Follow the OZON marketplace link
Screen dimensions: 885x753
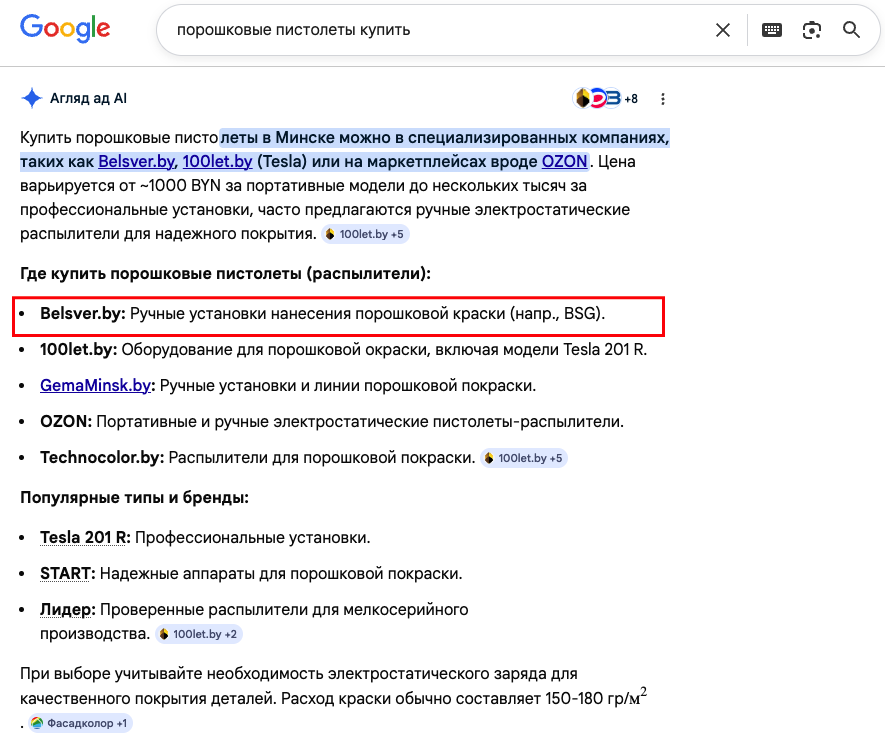tap(564, 160)
